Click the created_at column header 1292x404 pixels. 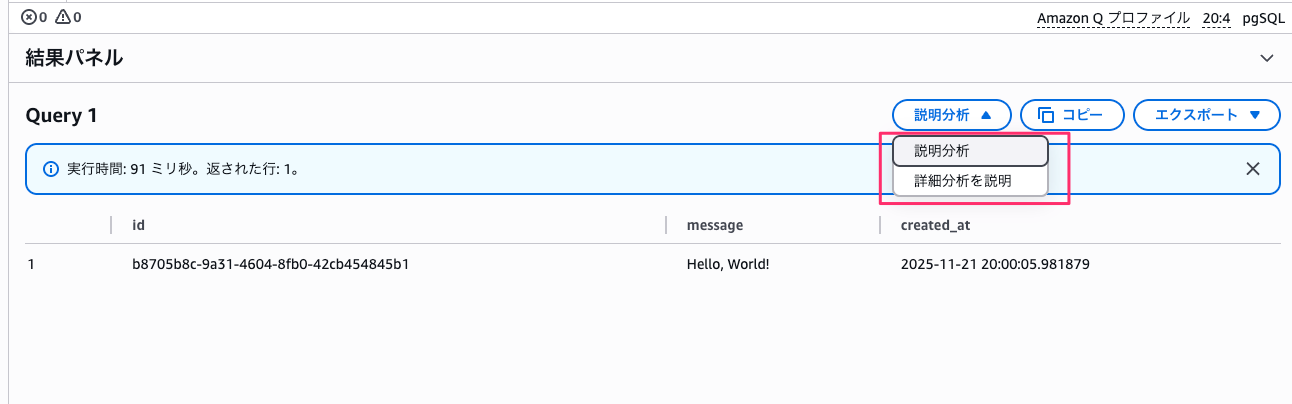pos(935,225)
